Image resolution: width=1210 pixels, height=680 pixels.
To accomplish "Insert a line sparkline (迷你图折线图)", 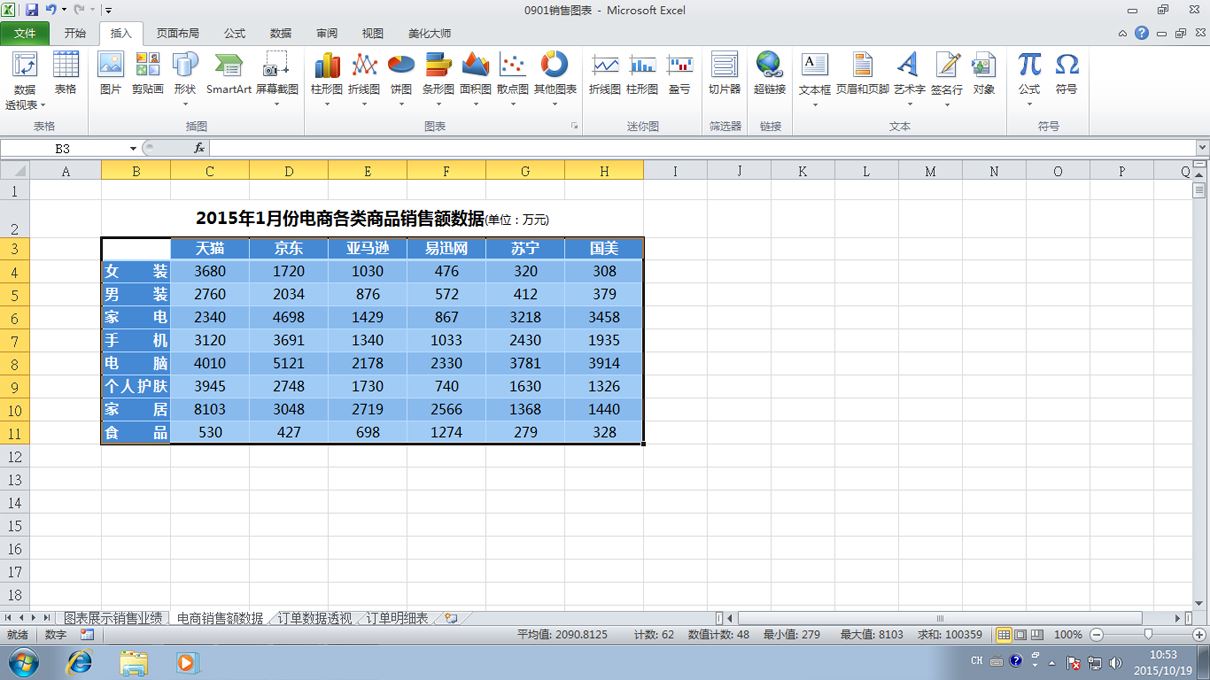I will click(x=605, y=75).
